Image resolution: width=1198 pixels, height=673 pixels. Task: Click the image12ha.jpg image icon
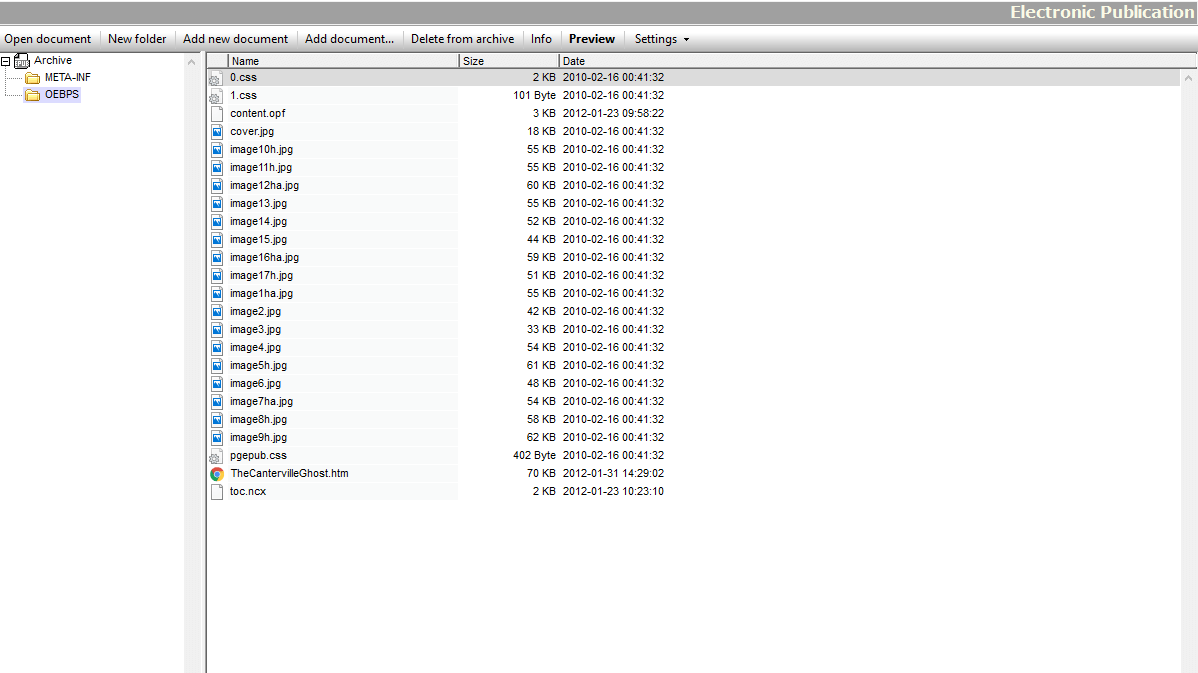217,186
